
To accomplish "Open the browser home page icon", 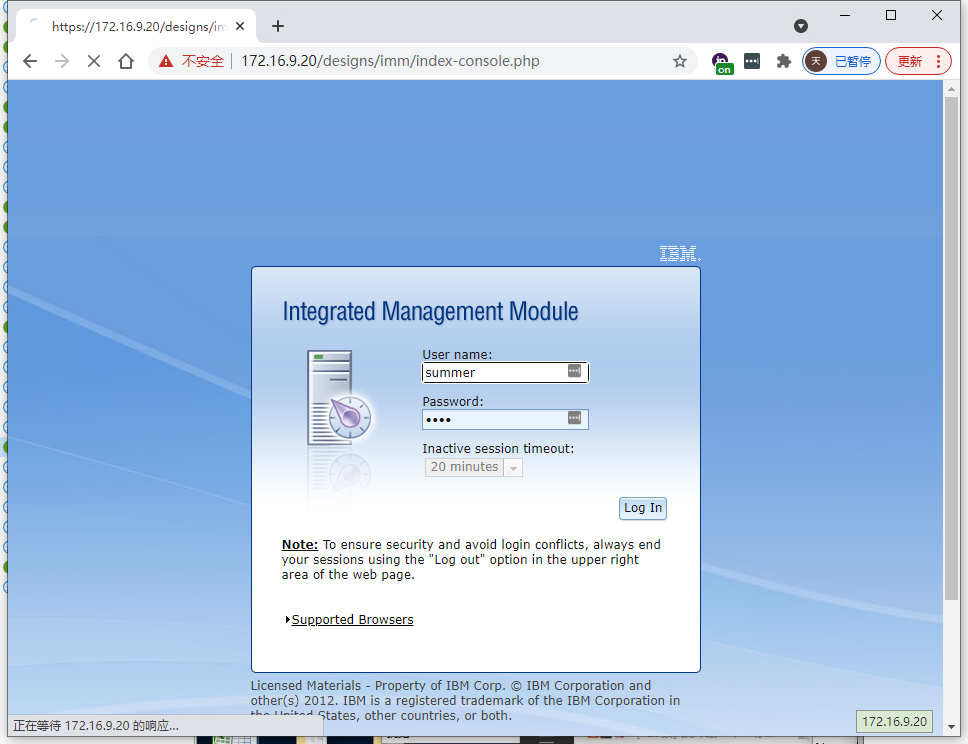I will tap(126, 61).
